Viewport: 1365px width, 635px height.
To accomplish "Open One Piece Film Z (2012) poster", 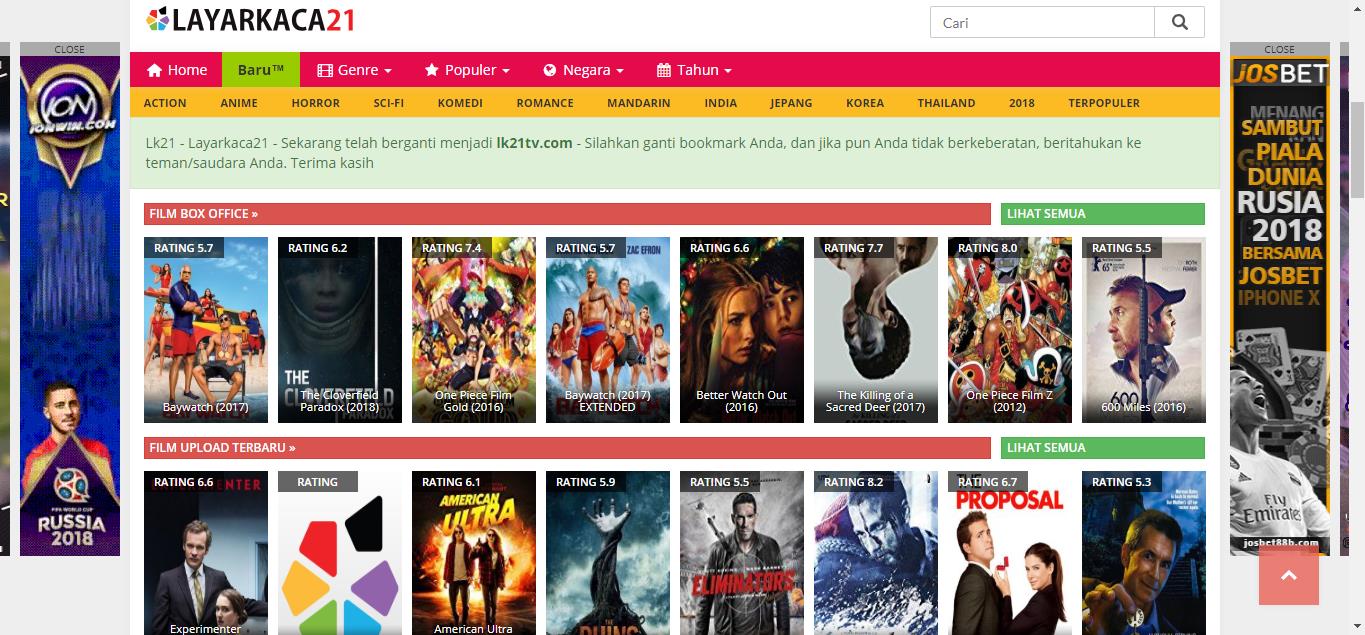I will (1010, 330).
